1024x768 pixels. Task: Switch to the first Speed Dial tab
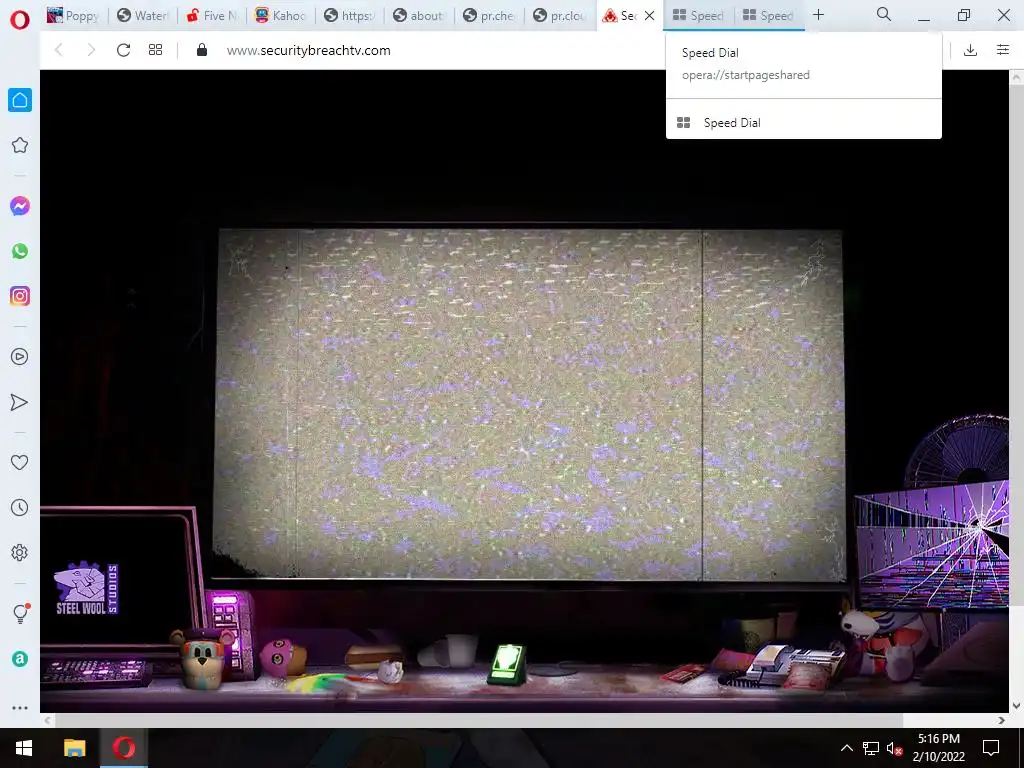[698, 16]
